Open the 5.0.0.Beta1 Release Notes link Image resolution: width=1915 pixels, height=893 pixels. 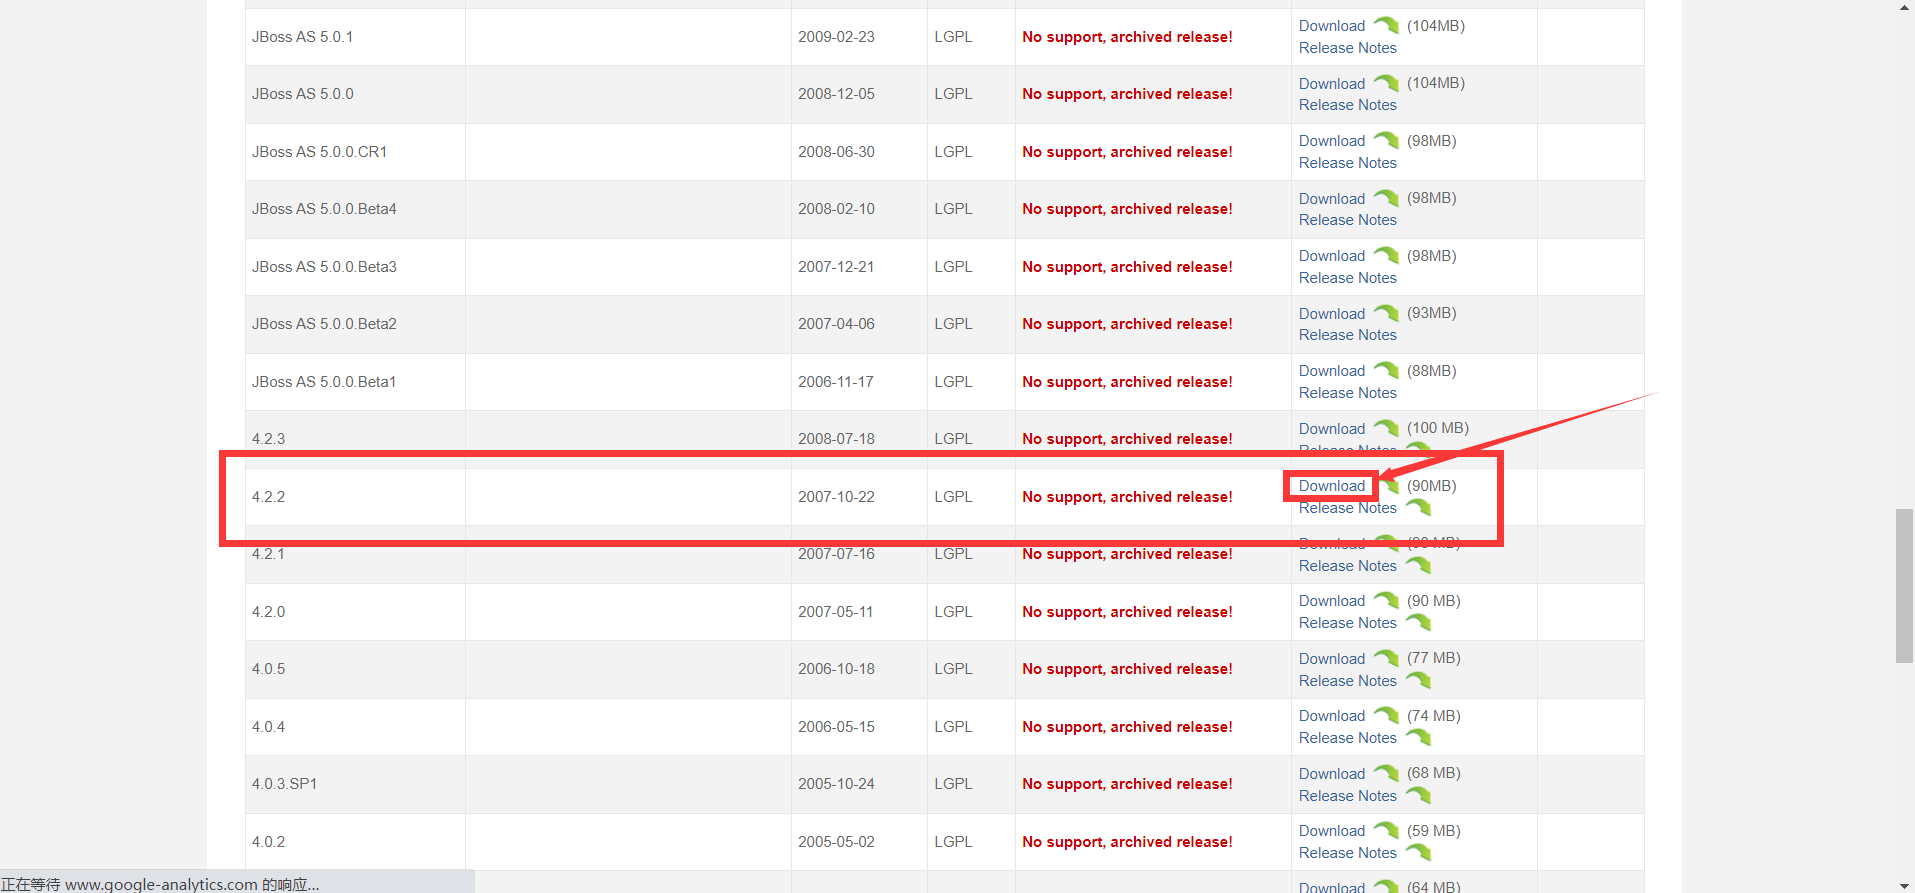(x=1348, y=393)
